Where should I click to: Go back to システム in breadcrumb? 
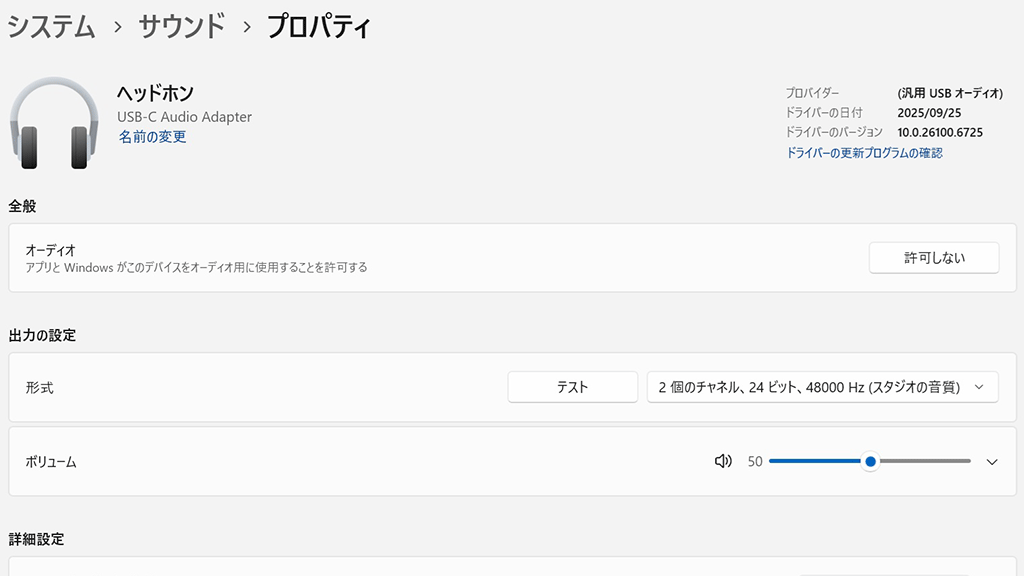click(51, 27)
